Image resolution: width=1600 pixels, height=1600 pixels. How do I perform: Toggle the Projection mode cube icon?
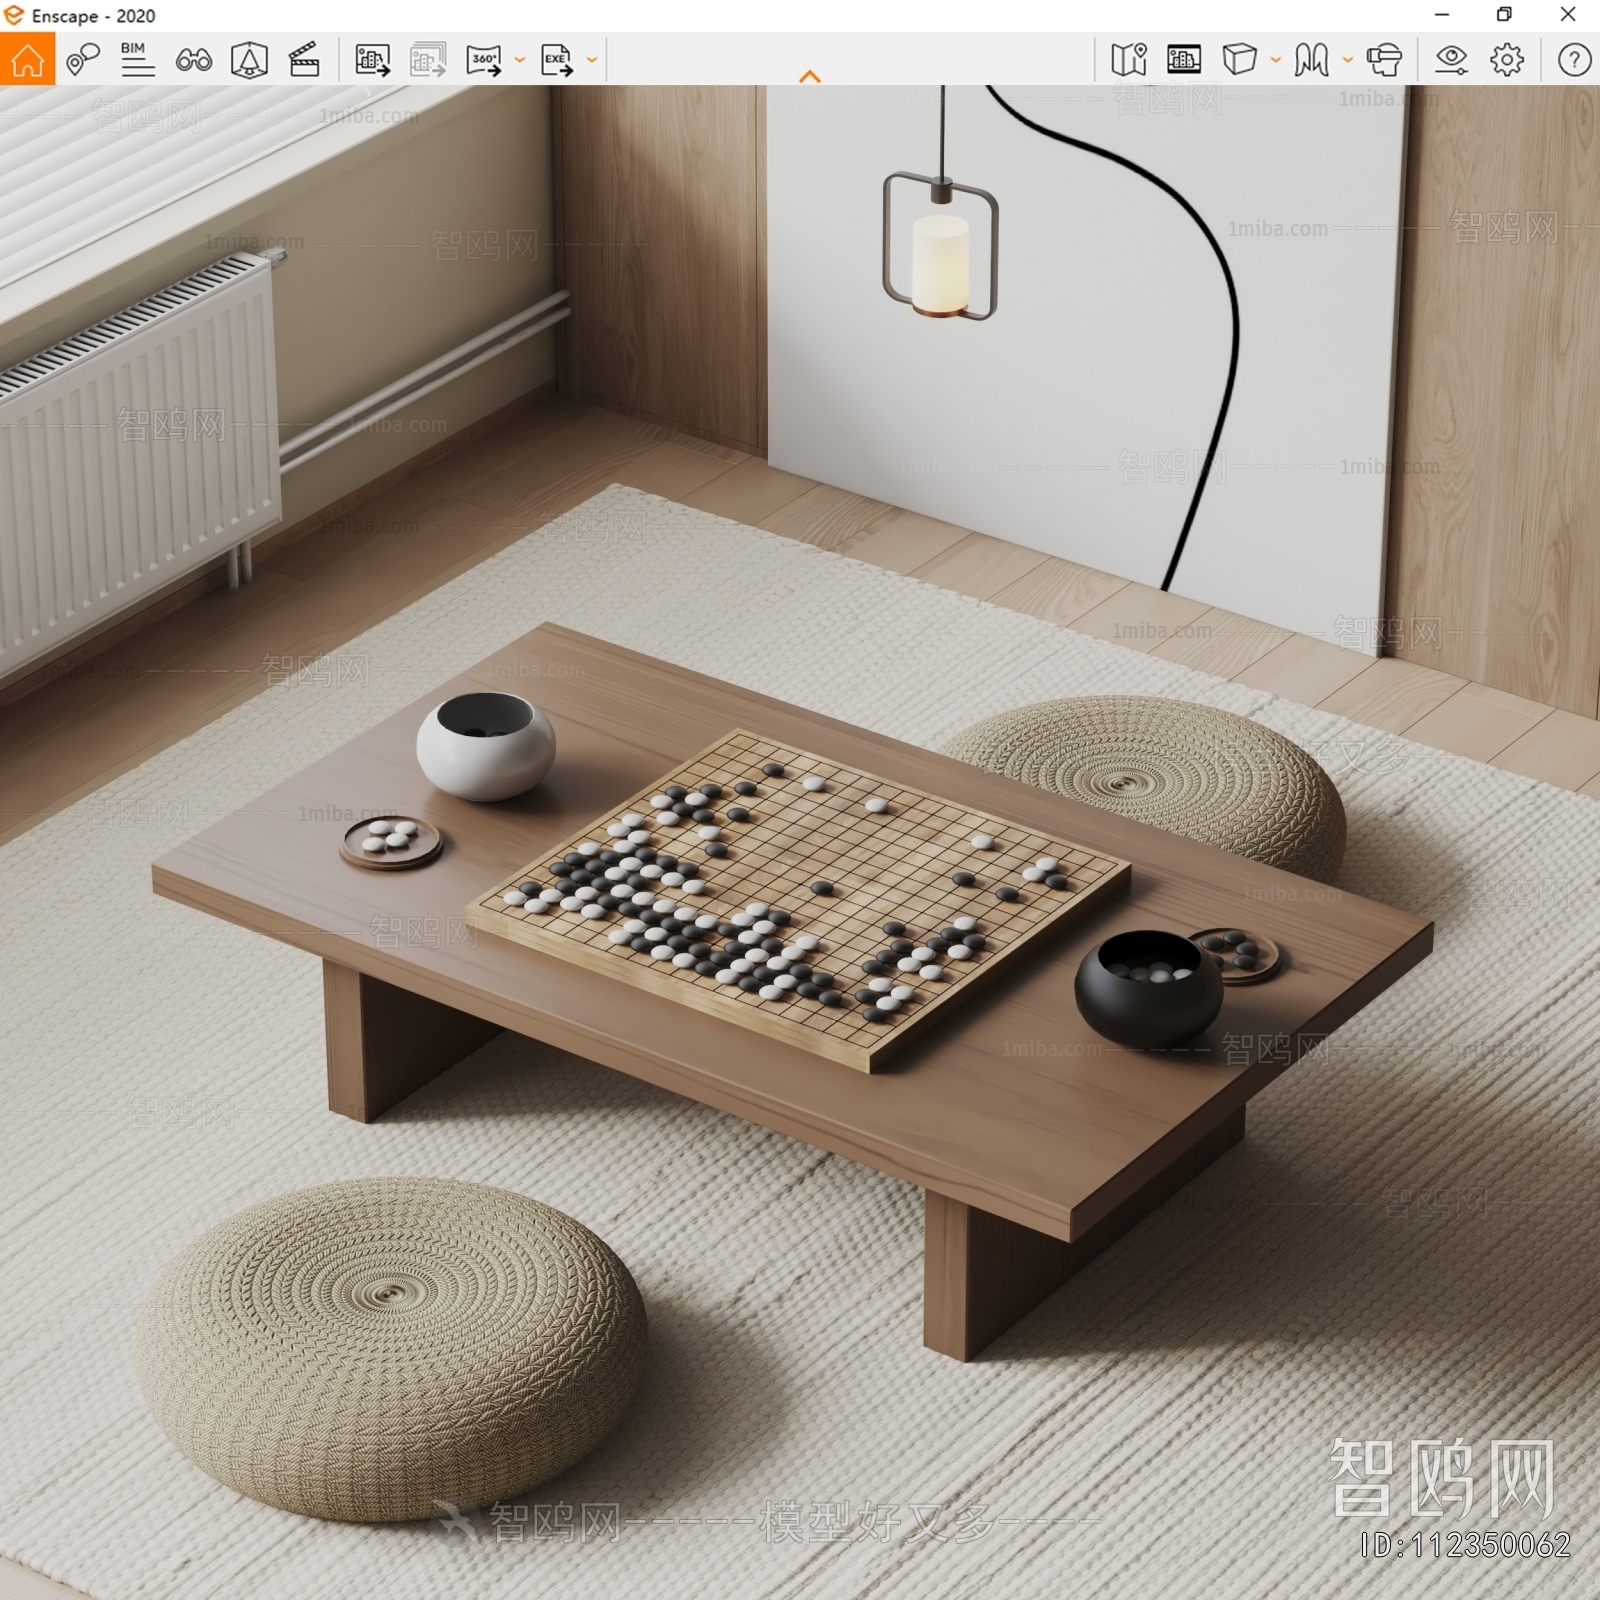point(1240,60)
